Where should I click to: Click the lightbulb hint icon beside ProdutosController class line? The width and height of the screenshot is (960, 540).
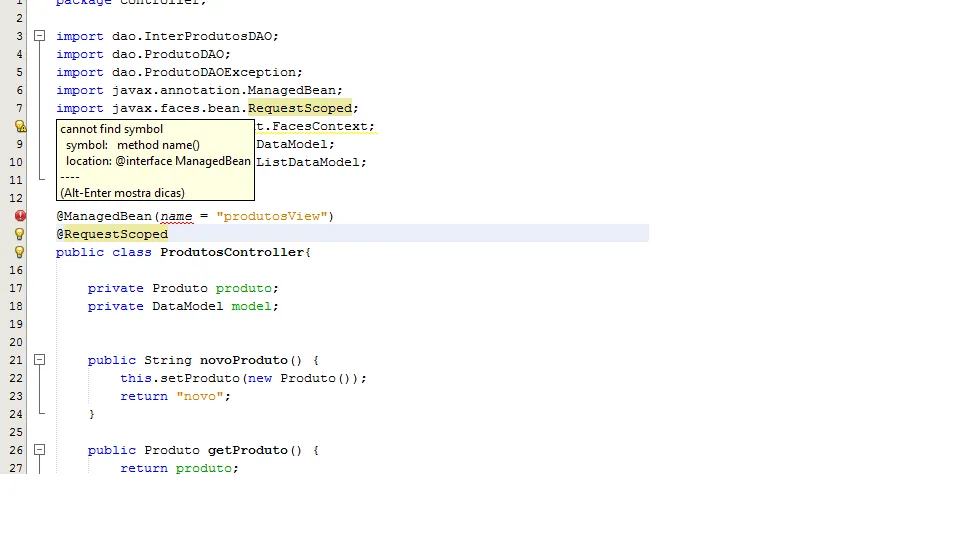click(x=20, y=252)
